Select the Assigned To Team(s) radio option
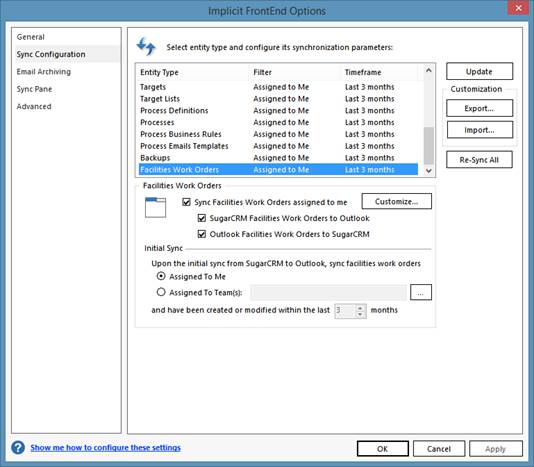Image resolution: width=534 pixels, height=467 pixels. coord(161,292)
